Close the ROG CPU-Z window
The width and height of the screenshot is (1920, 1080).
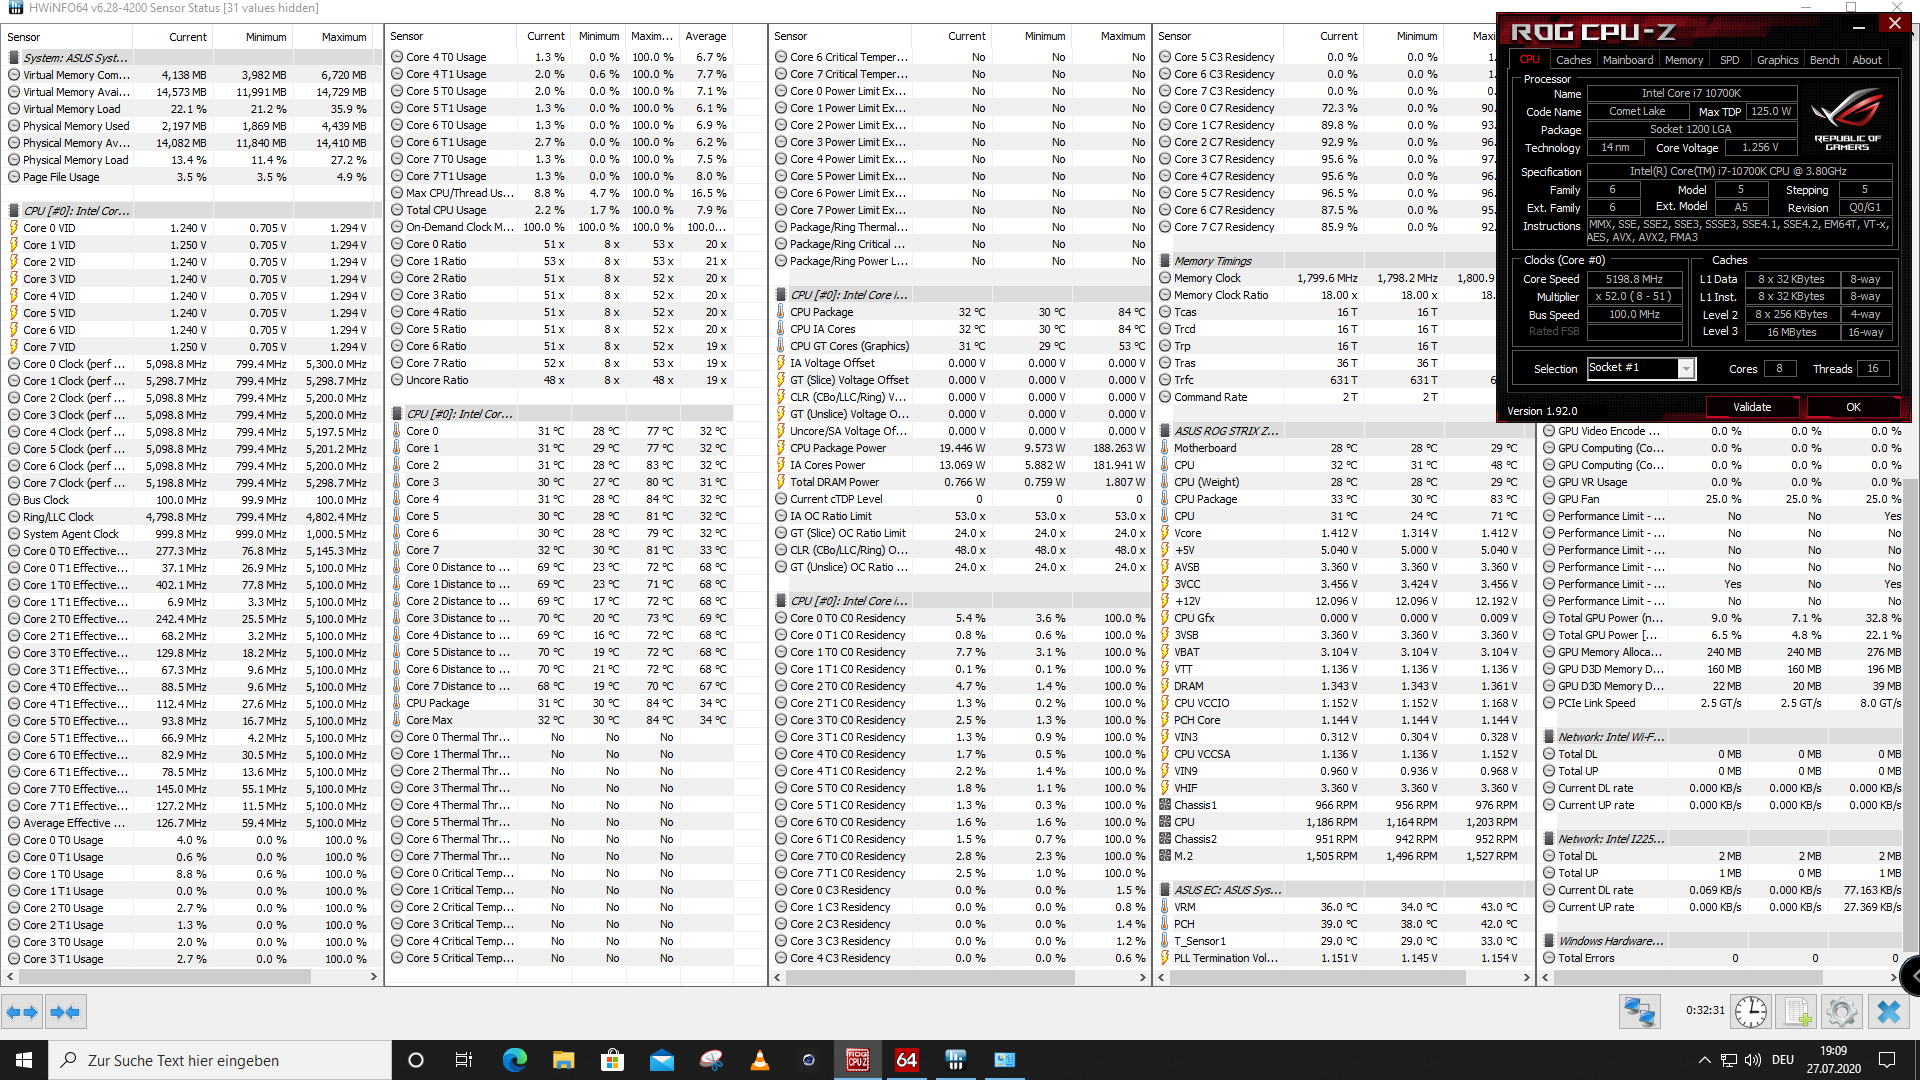pos(1894,23)
